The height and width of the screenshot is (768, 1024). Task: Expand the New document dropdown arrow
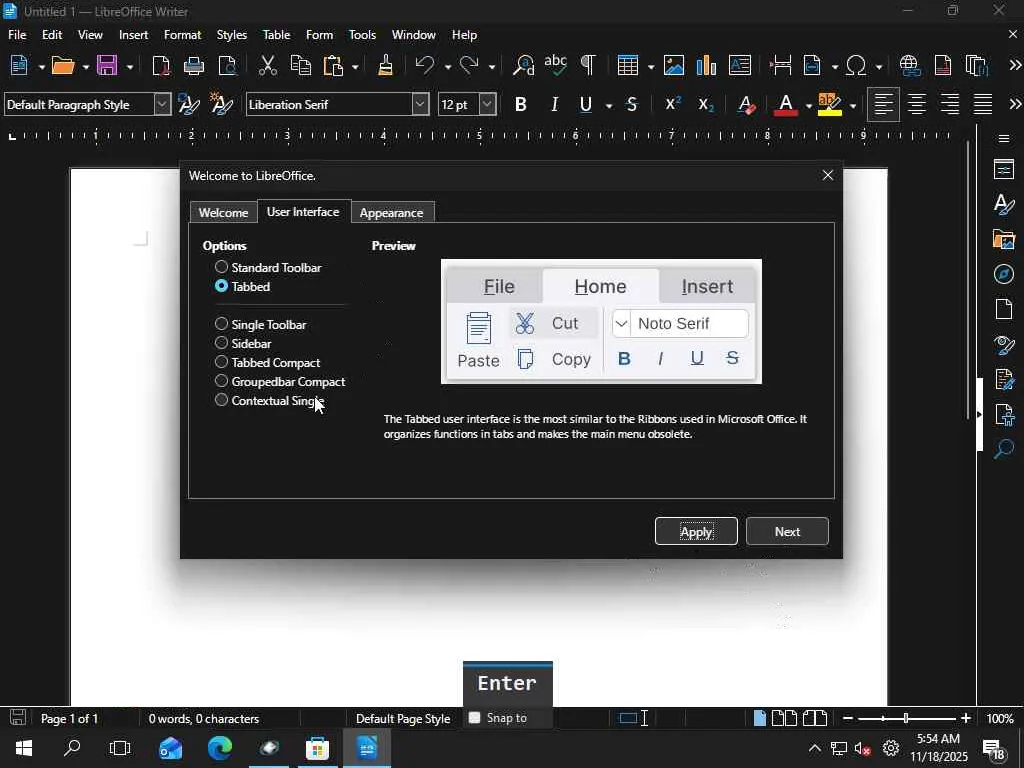[x=41, y=67]
